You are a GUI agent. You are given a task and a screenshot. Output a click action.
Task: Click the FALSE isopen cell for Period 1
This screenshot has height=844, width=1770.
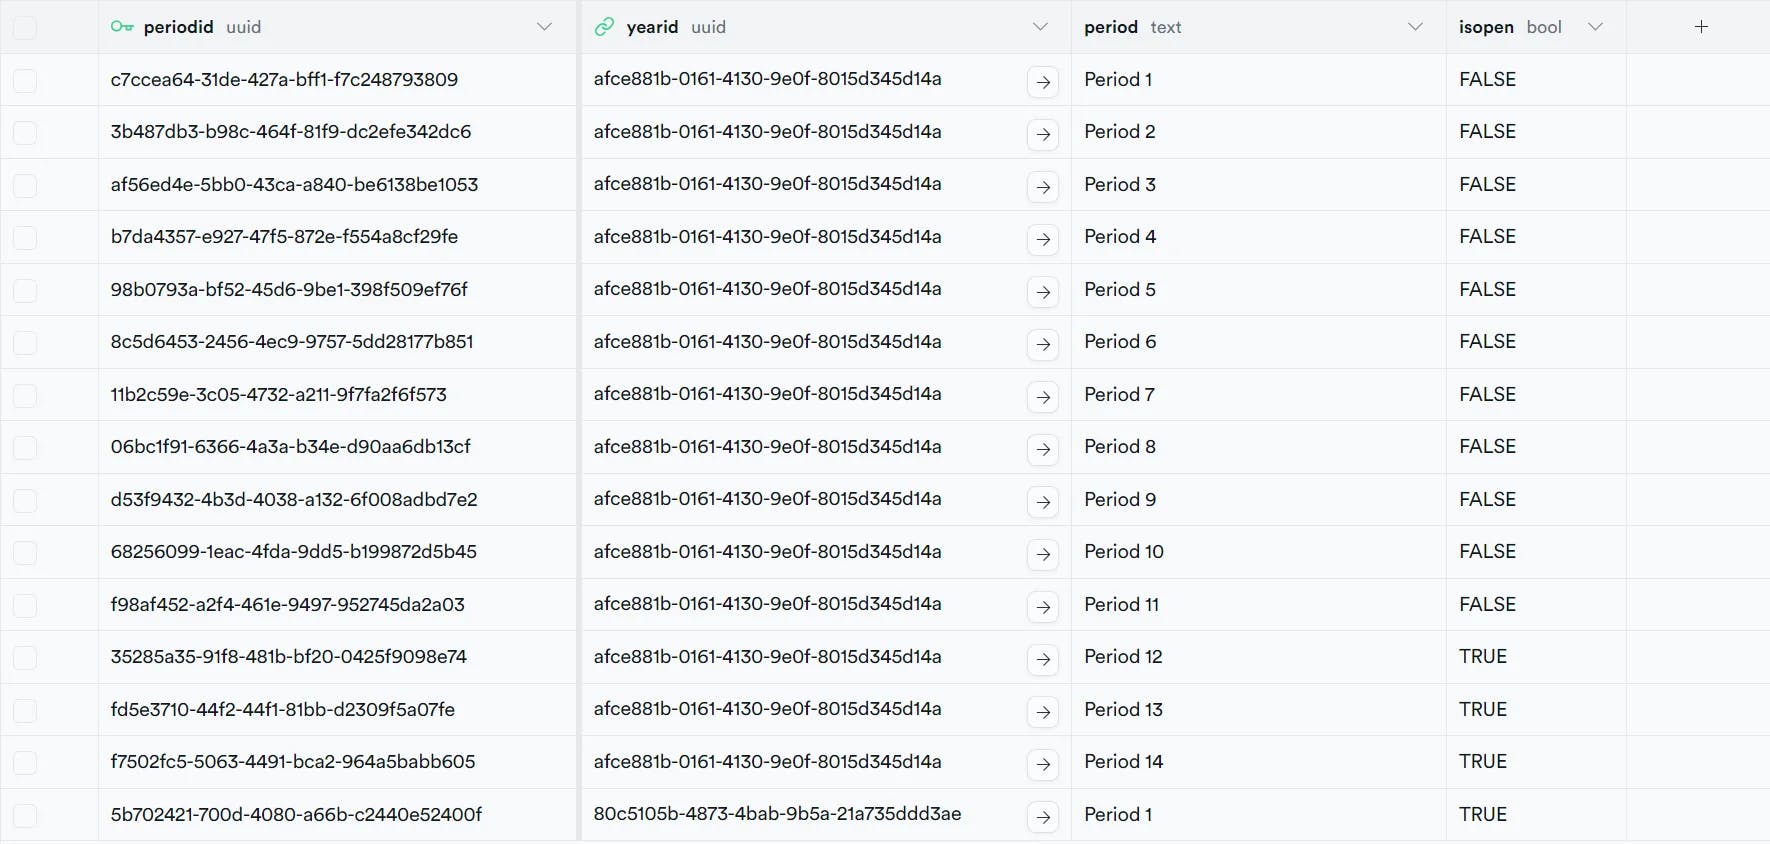[1487, 80]
